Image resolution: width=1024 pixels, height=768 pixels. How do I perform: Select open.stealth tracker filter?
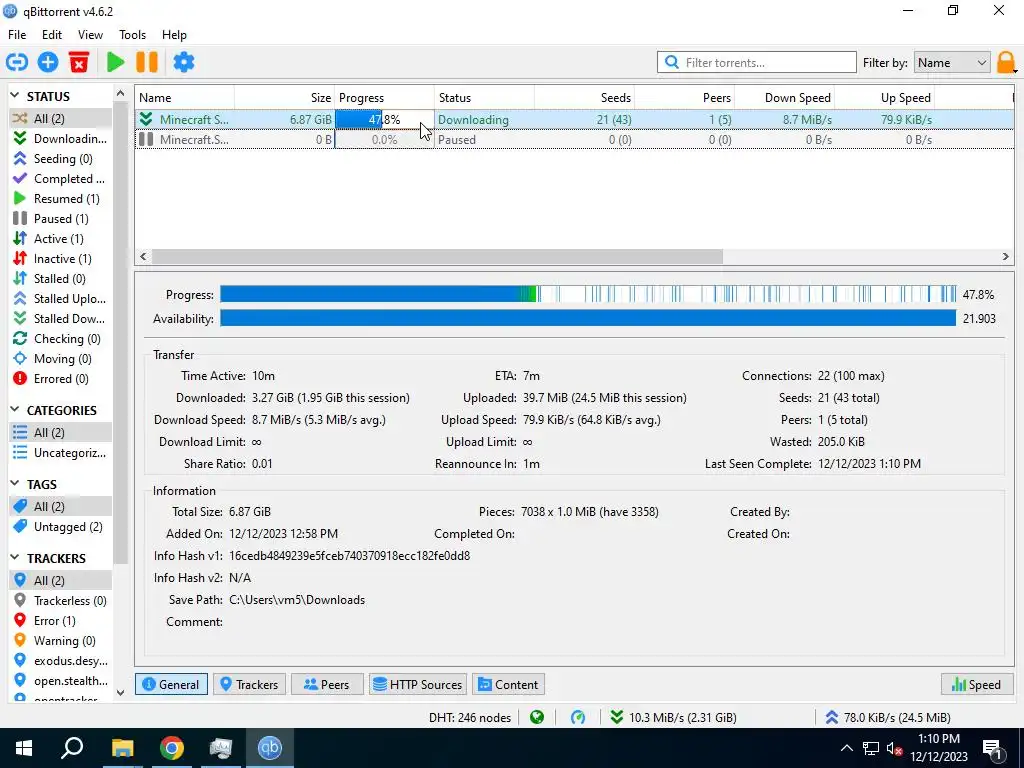tap(60, 680)
